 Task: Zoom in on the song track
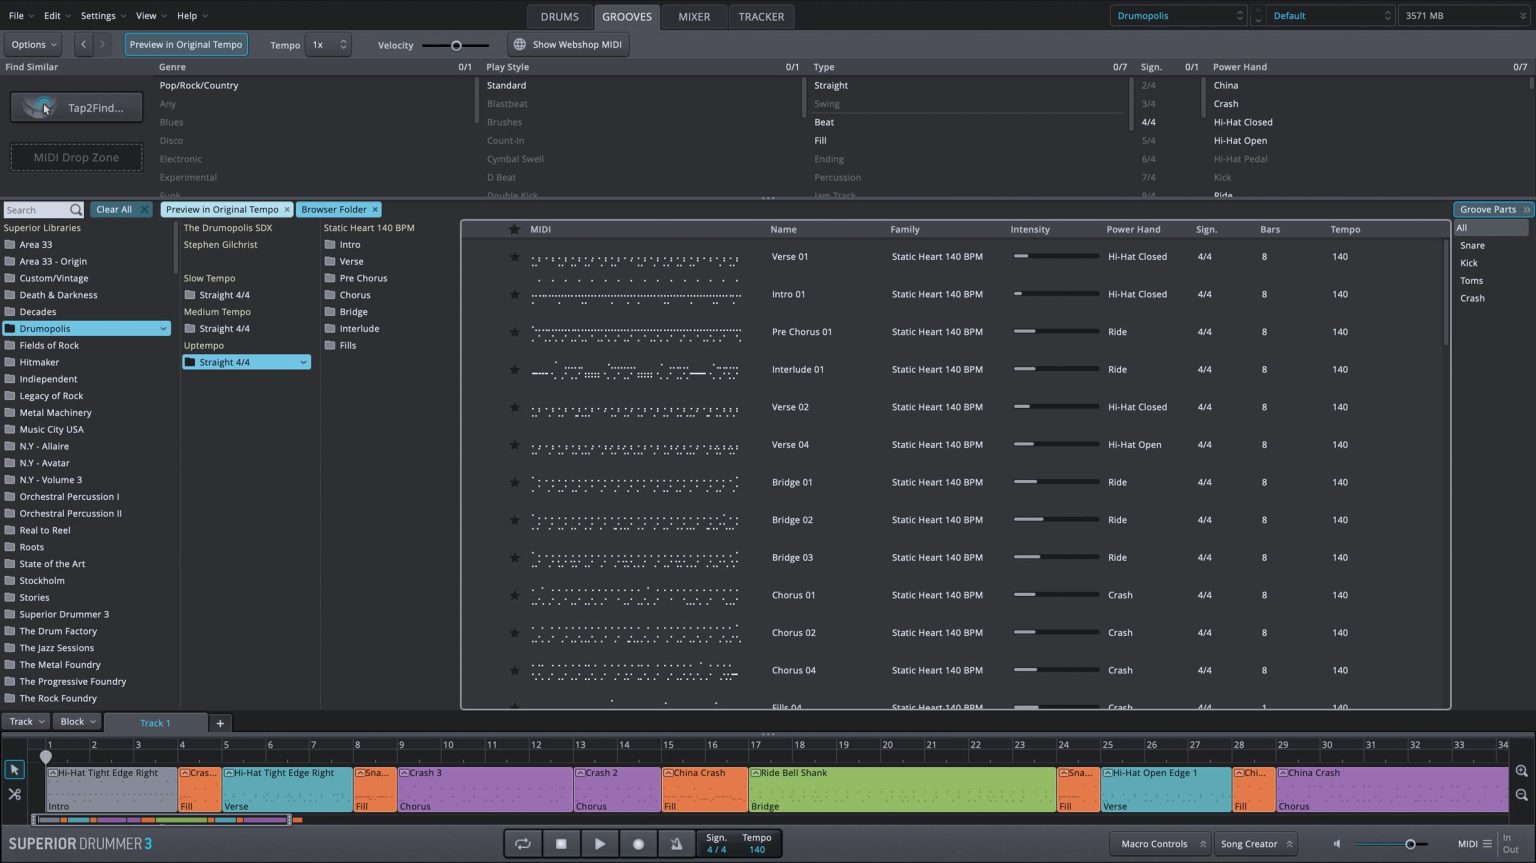click(1521, 771)
